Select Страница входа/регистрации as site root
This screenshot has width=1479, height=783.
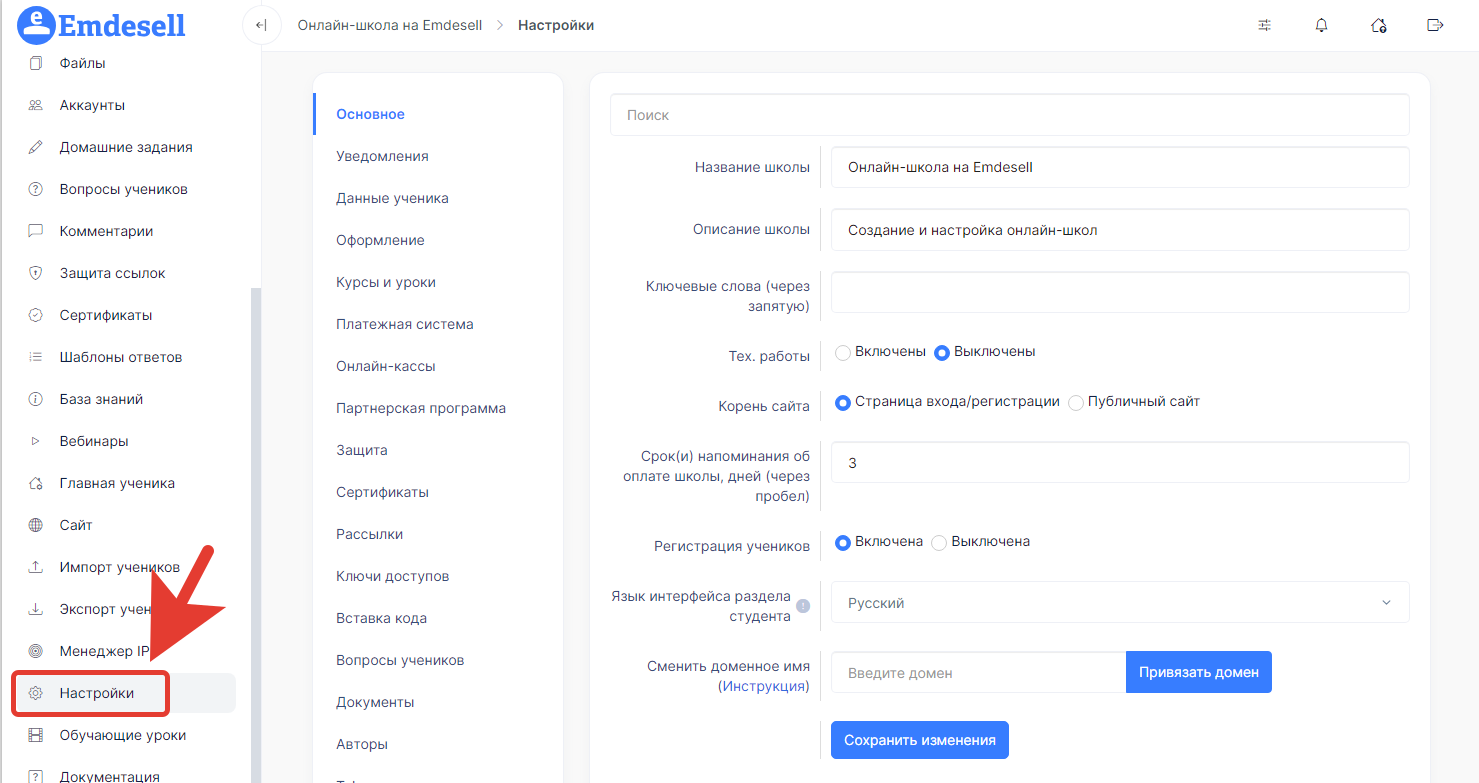pyautogui.click(x=843, y=402)
